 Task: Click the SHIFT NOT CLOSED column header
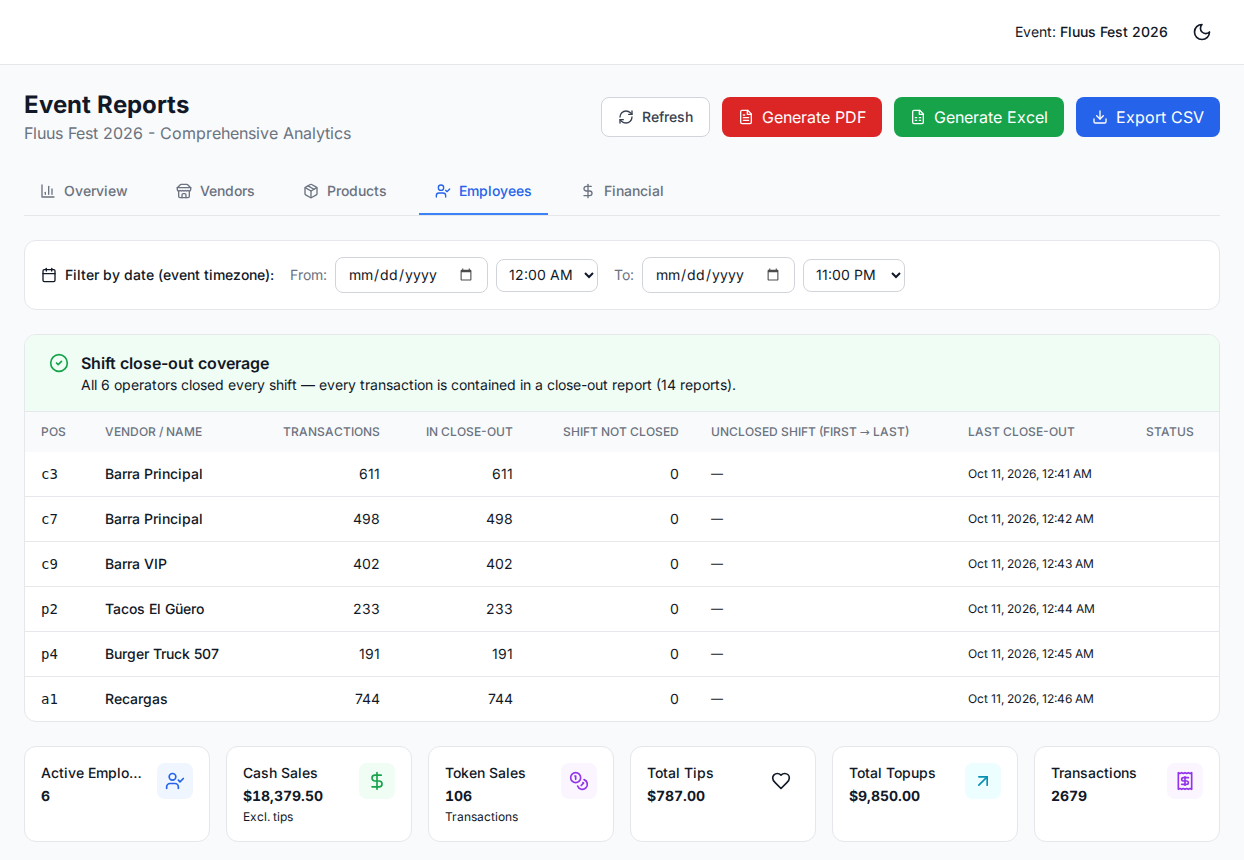[621, 432]
